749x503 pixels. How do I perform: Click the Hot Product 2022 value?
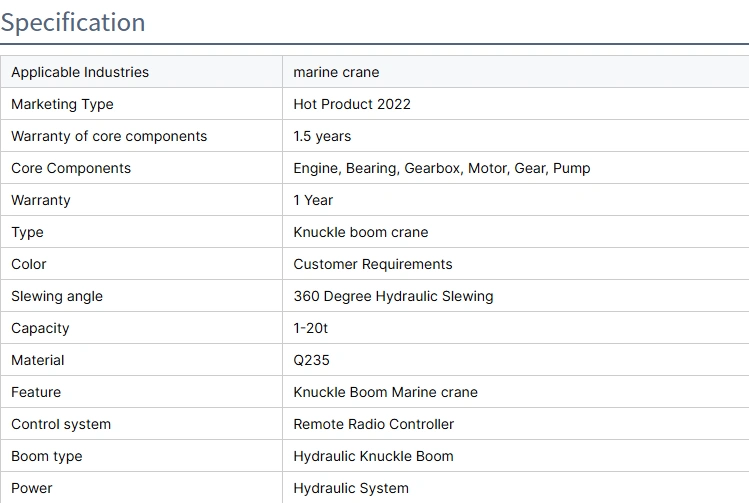352,104
